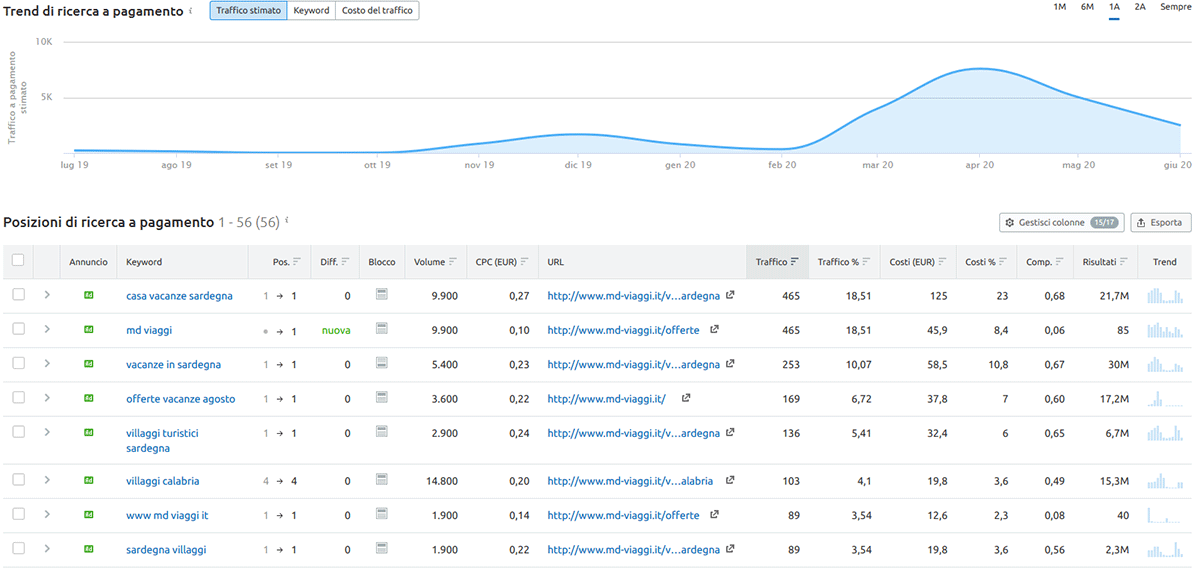1200x572 pixels.
Task: Switch chart to Keyword tab
Action: (x=311, y=11)
